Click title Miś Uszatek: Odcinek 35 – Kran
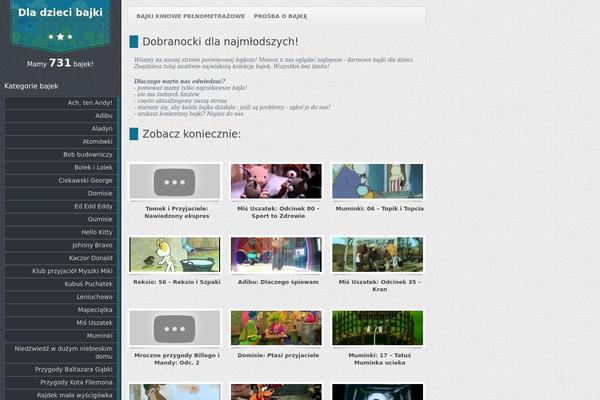This screenshot has height=400, width=600. pyautogui.click(x=380, y=286)
